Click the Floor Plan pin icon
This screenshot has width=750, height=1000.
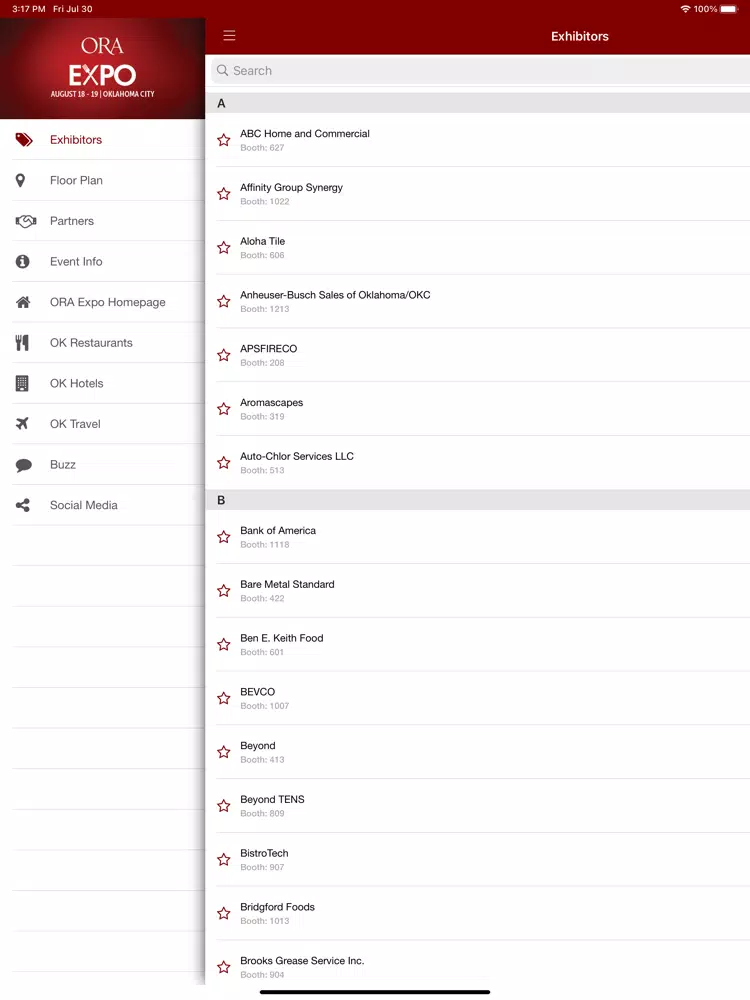coord(20,180)
